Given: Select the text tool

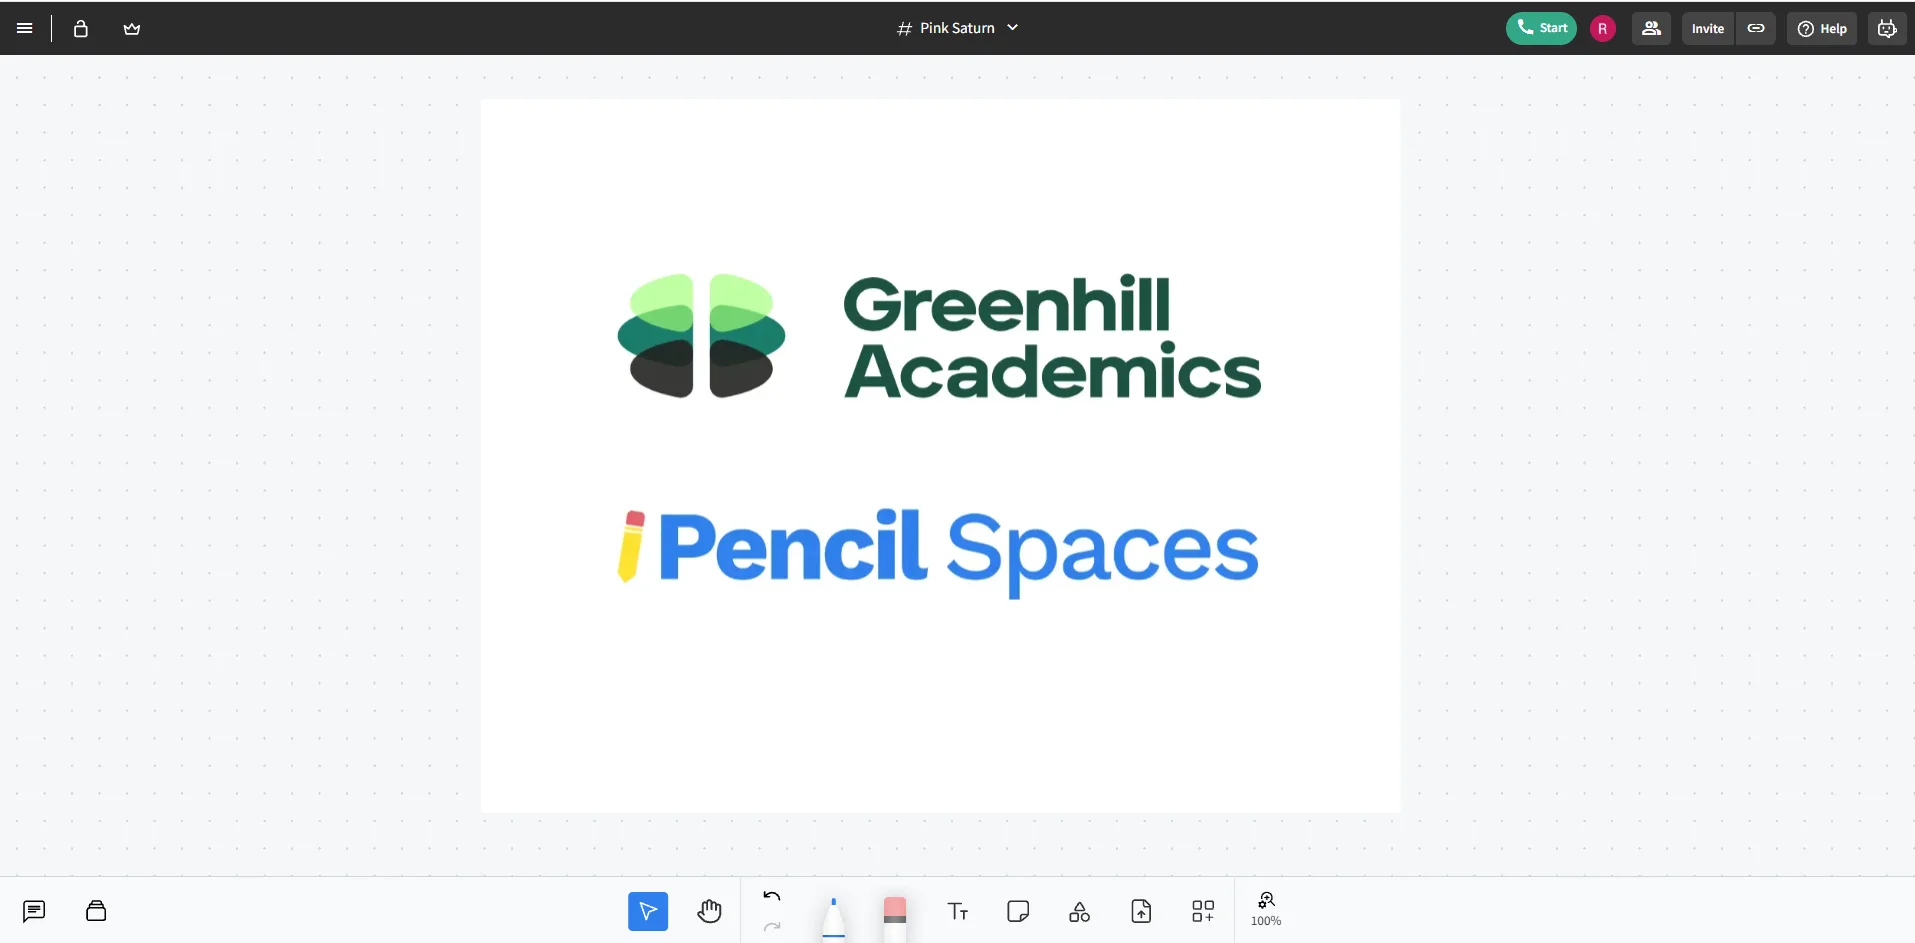Looking at the screenshot, I should click(957, 911).
